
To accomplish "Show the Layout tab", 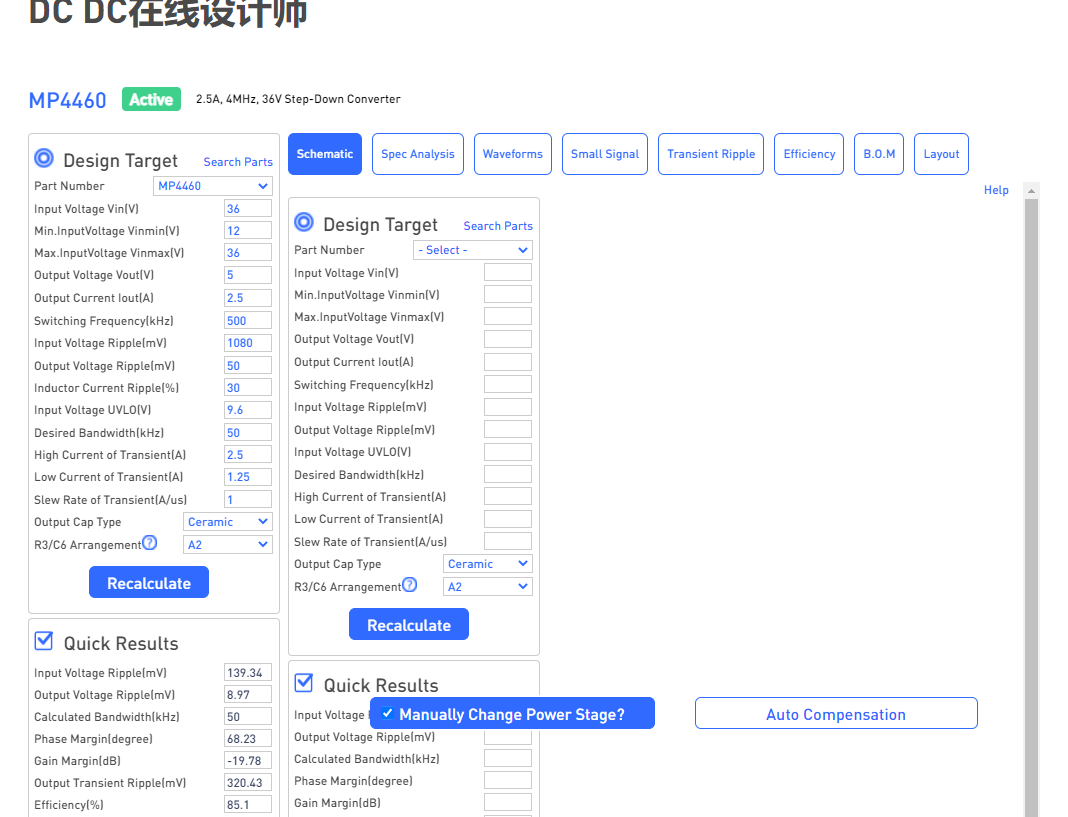I will 941,154.
